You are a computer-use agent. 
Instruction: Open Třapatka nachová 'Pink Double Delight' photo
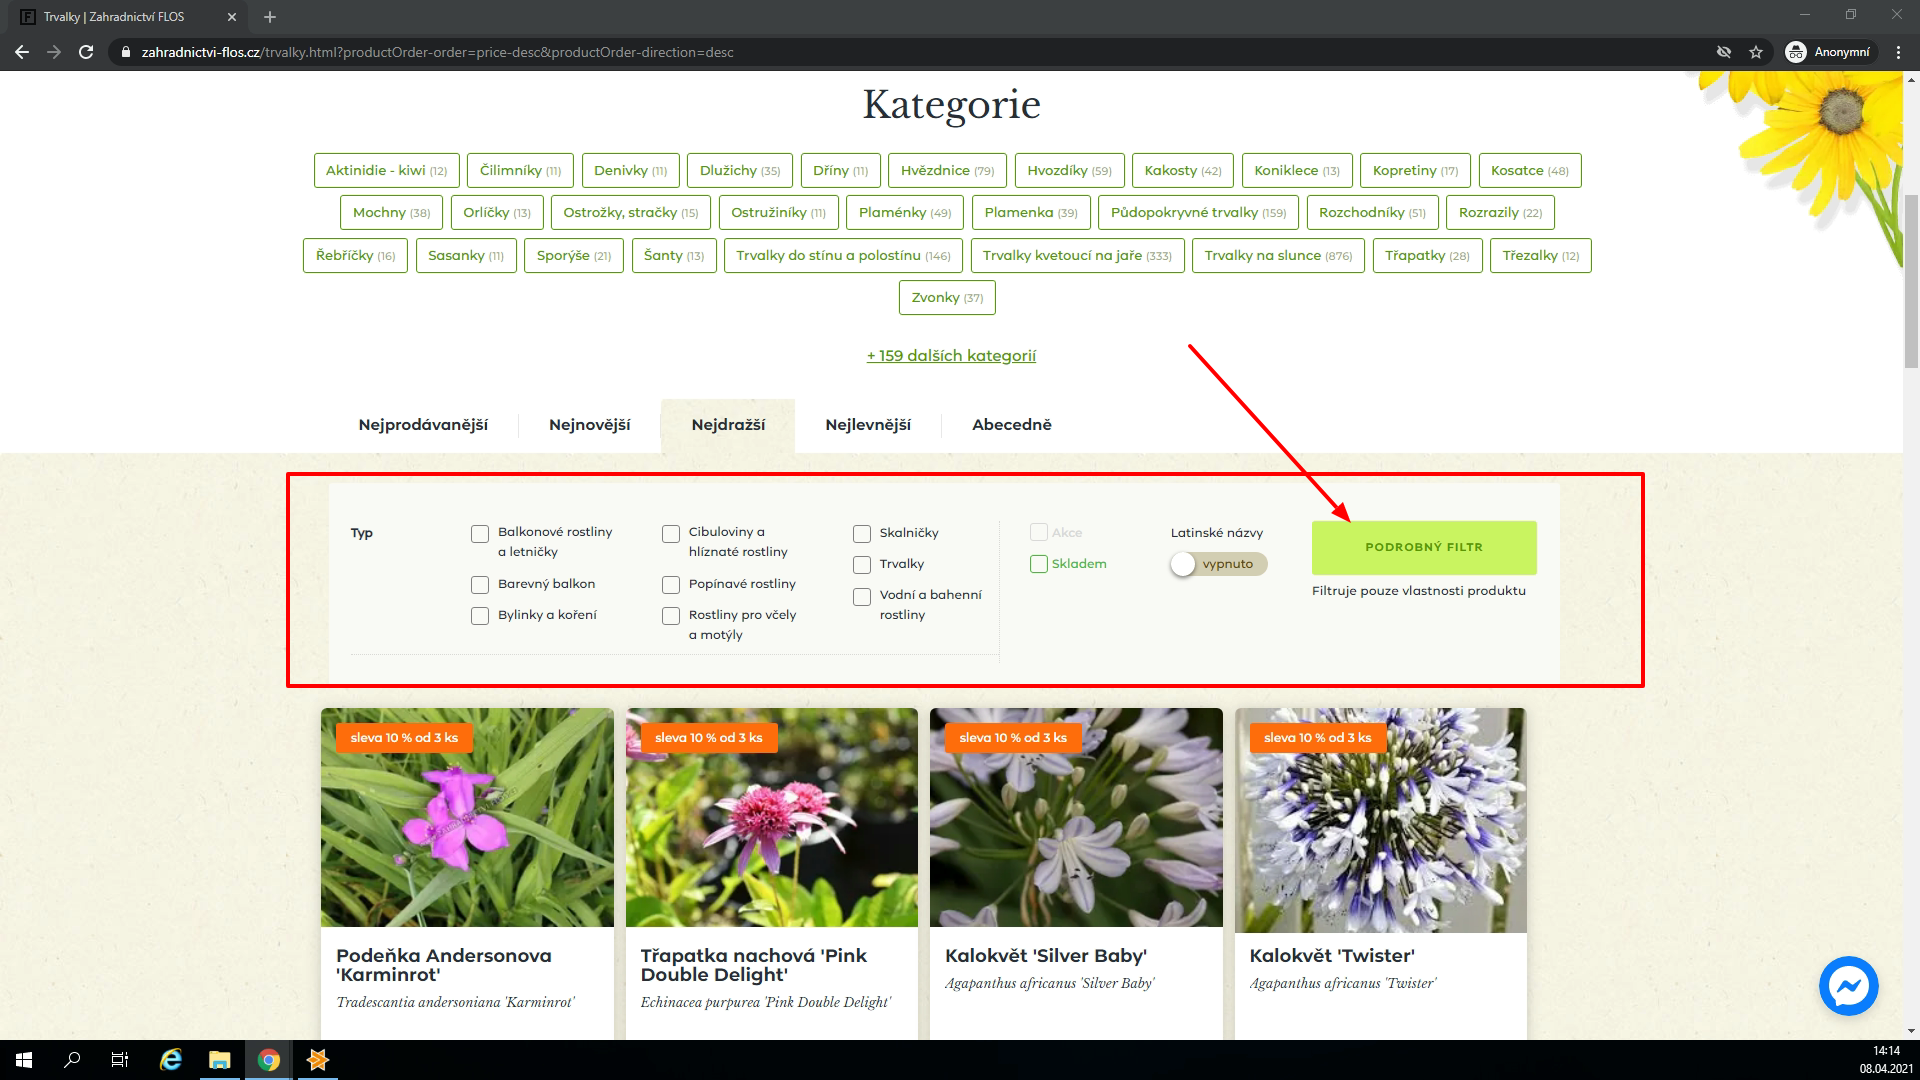[x=771, y=820]
